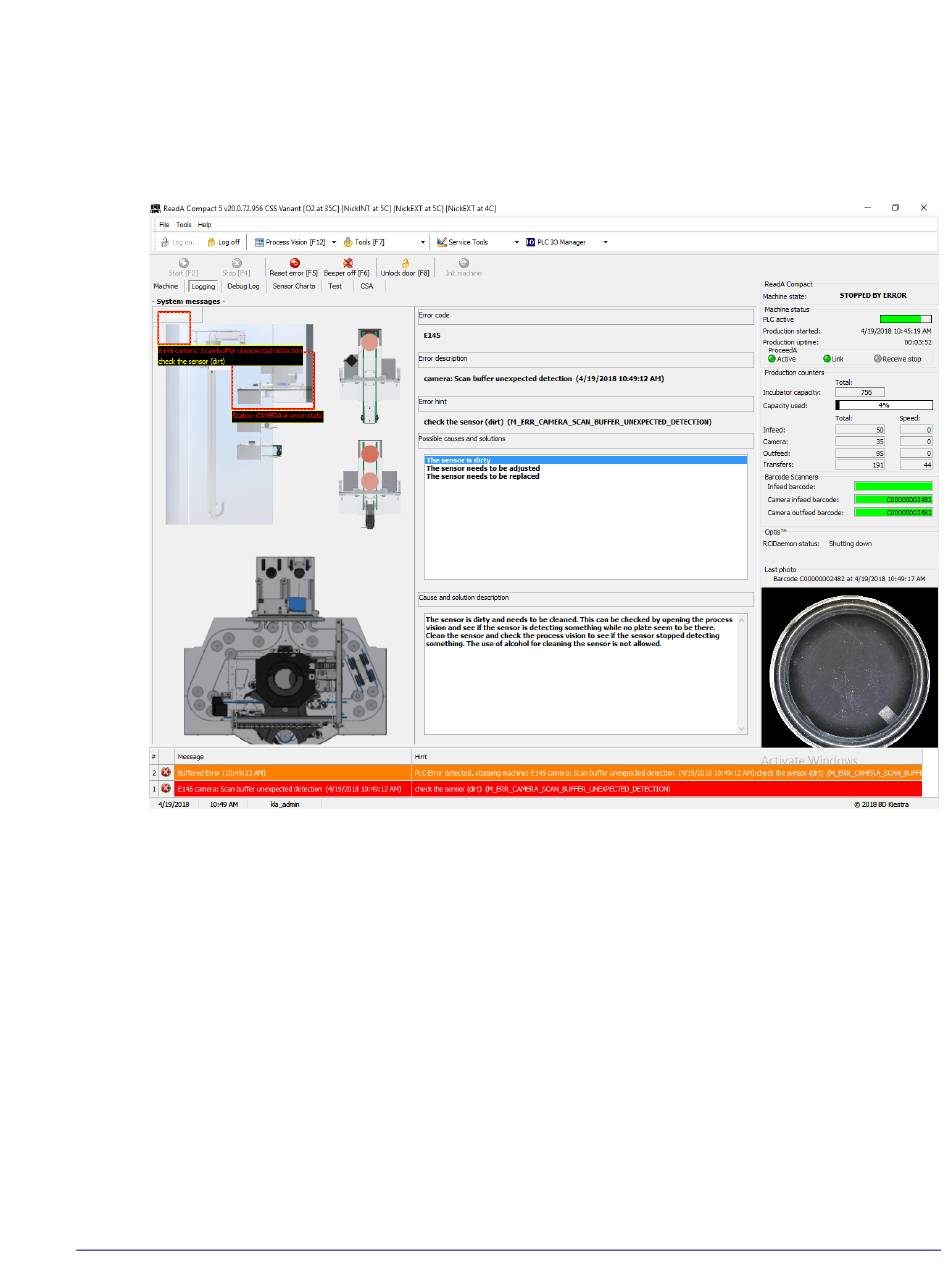This screenshot has height=1284, width=950.
Task: Click the Log off toolbar button
Action: pyautogui.click(x=223, y=242)
